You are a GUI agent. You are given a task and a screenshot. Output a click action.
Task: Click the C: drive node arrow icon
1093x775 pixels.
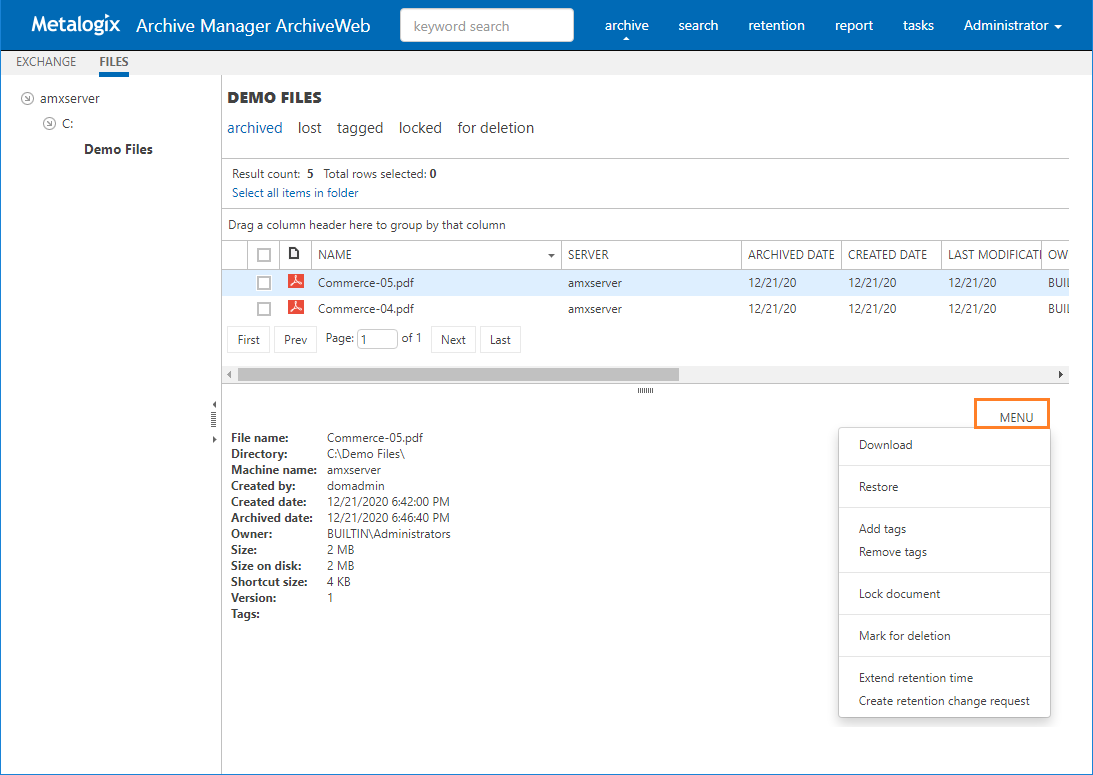click(x=49, y=124)
